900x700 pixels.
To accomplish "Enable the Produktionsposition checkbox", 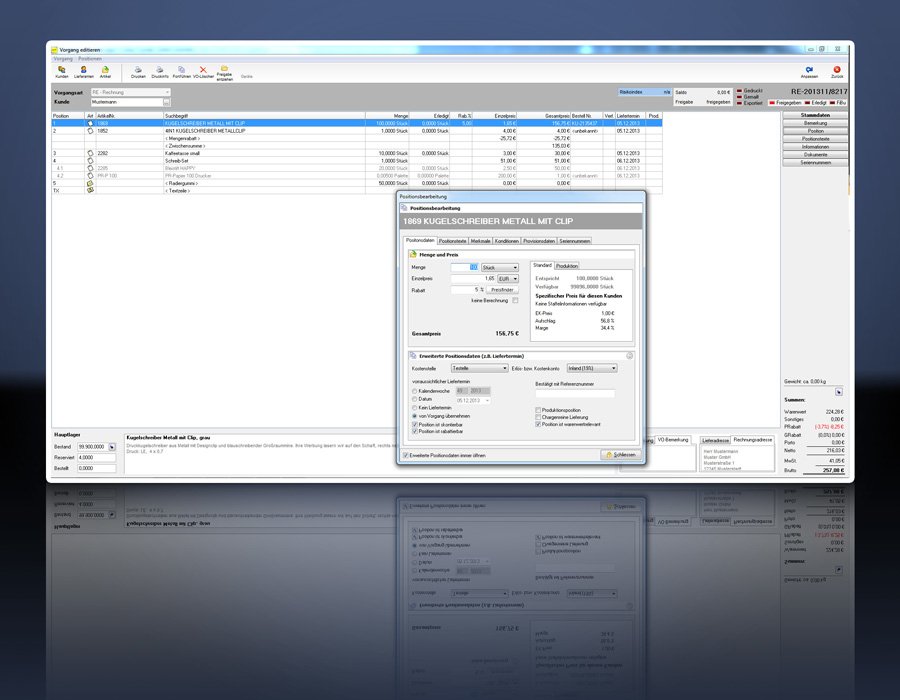I will [x=538, y=410].
